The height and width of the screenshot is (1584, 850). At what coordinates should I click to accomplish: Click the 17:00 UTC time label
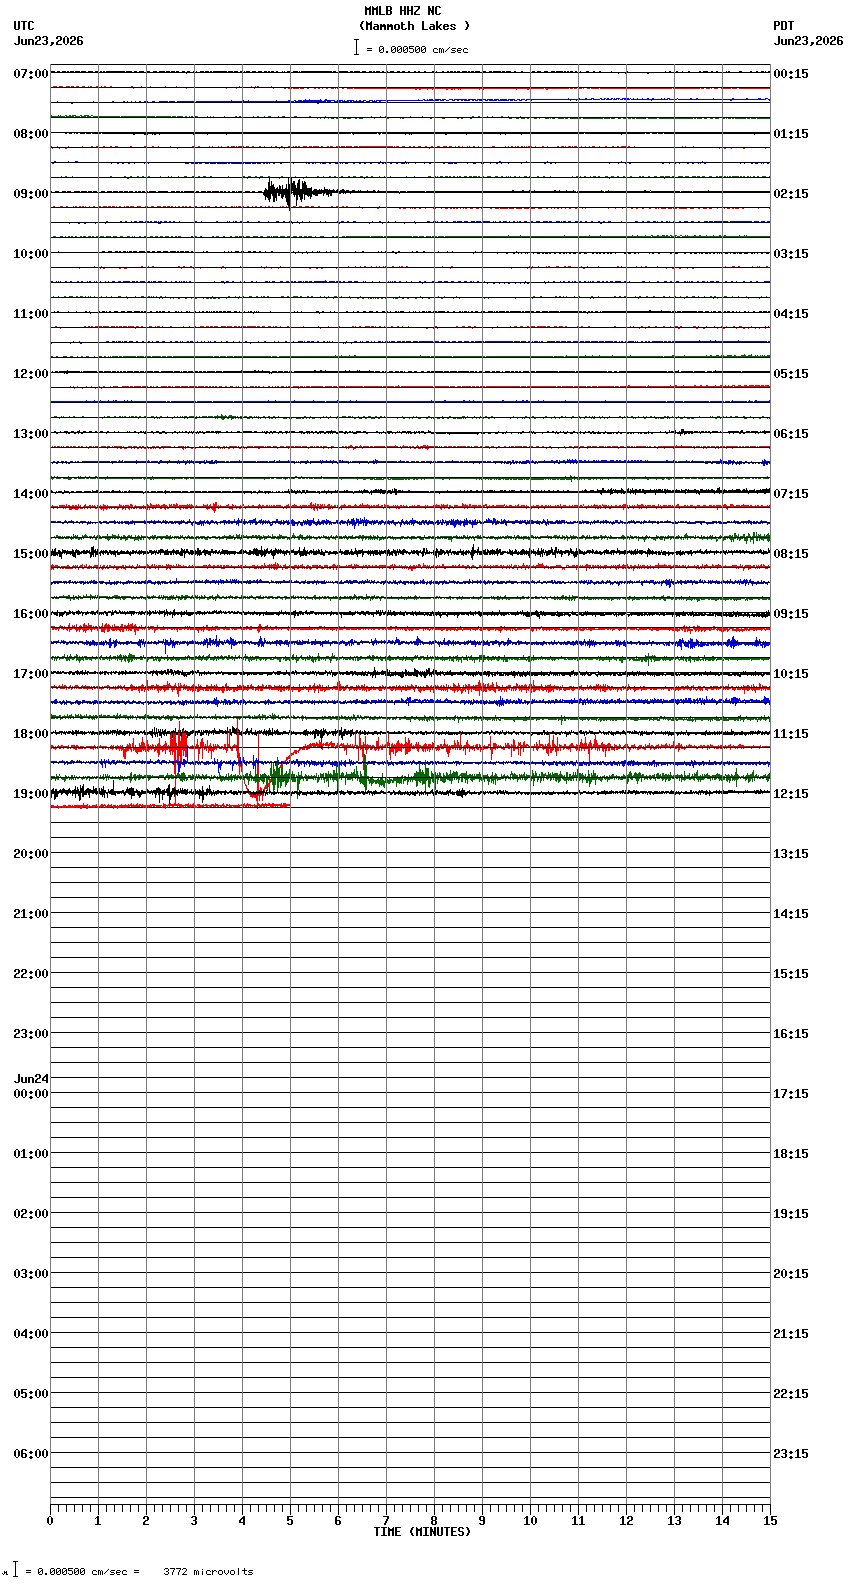(31, 674)
